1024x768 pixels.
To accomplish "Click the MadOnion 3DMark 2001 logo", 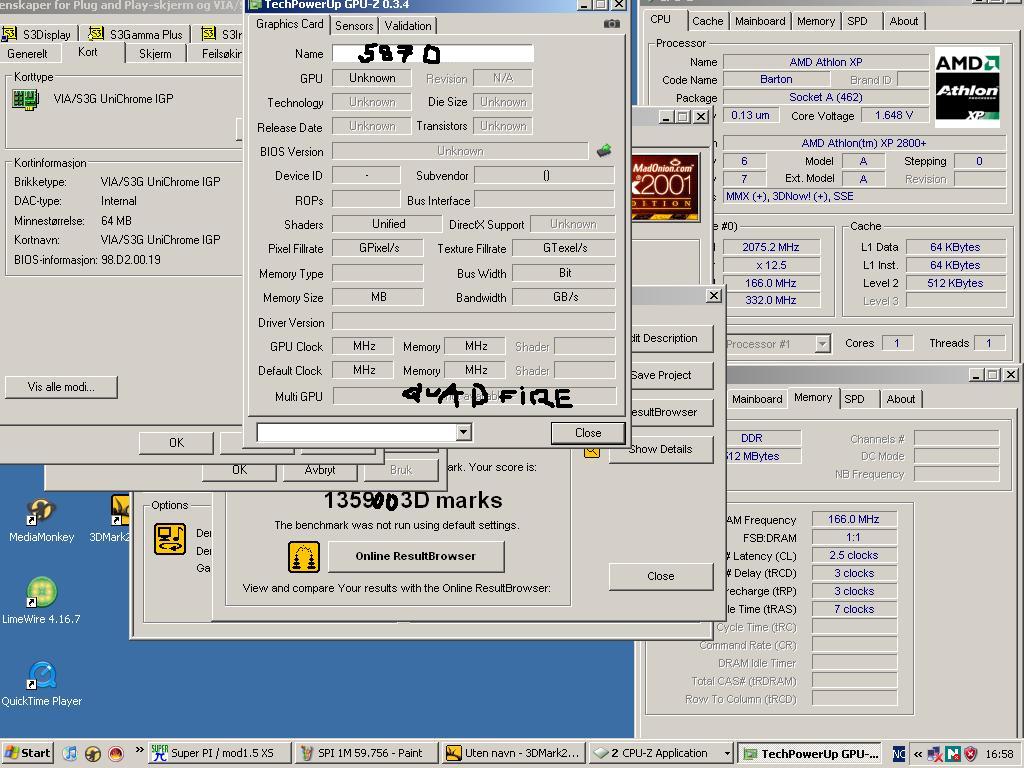I will (x=665, y=187).
